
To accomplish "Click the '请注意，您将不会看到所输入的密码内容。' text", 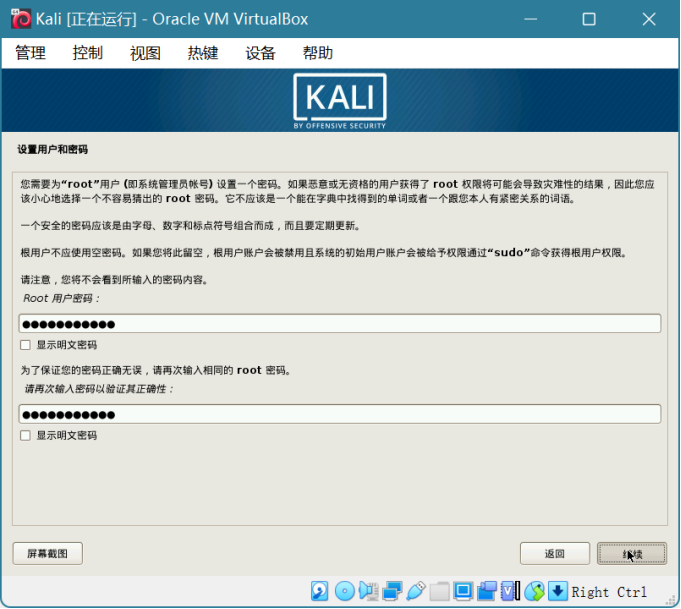I will [x=116, y=280].
